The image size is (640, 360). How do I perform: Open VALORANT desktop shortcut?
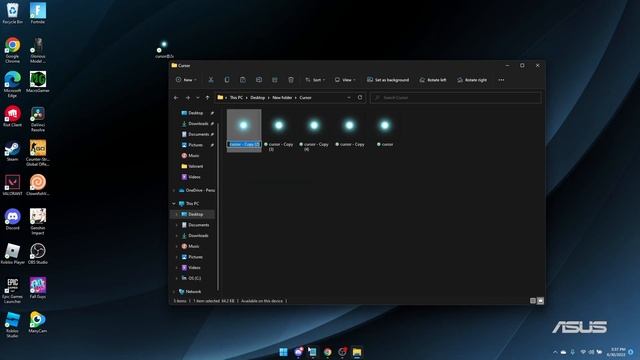tap(12, 185)
